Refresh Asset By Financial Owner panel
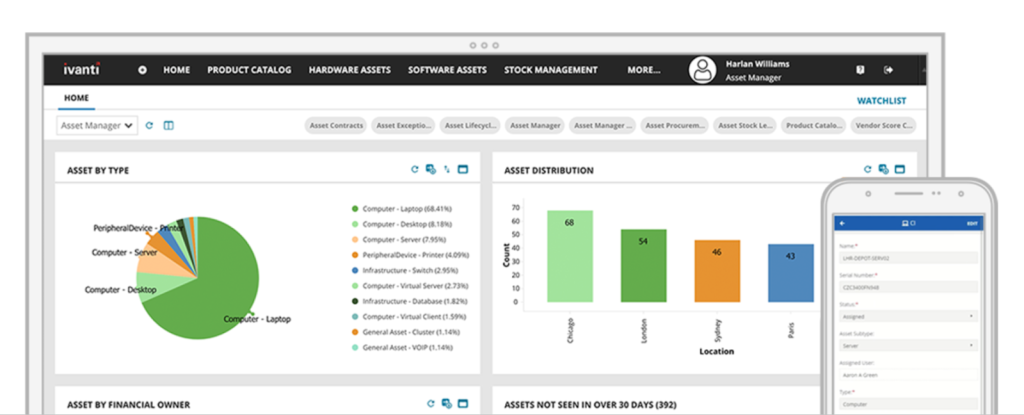 (x=430, y=404)
